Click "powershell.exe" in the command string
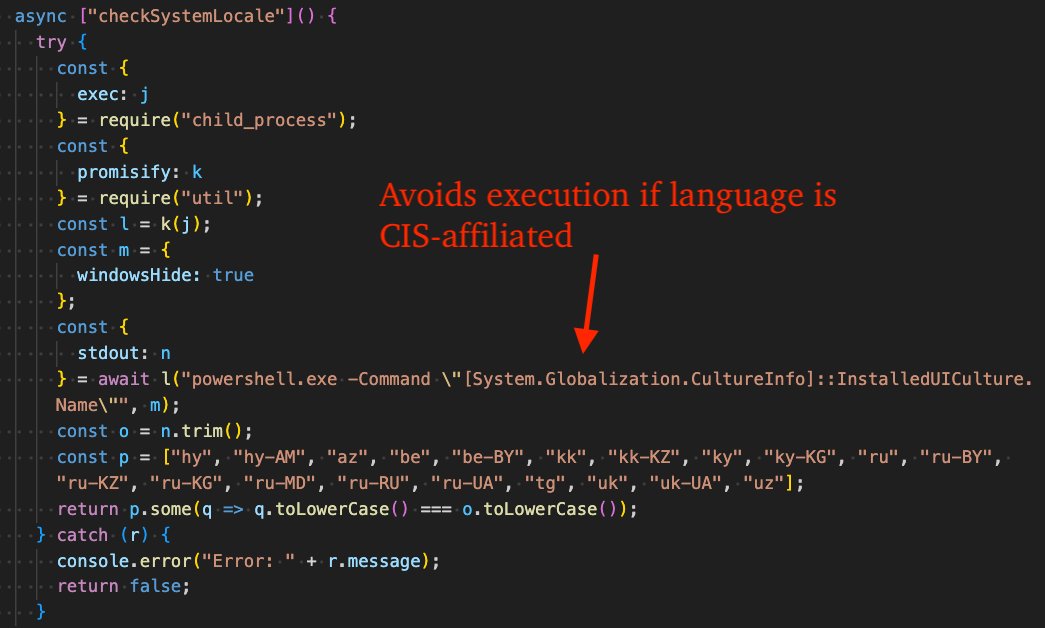Screen dimensions: 1045x628 coord(265,379)
